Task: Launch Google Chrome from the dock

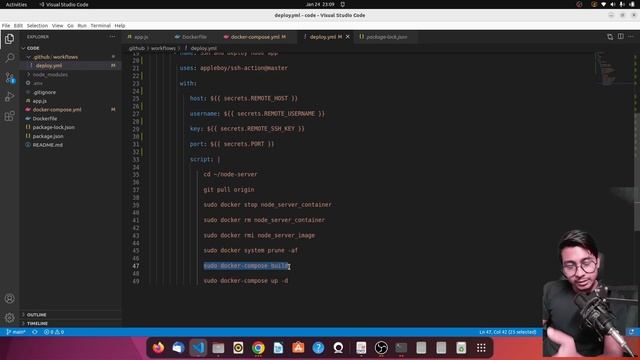Action: [x=258, y=348]
